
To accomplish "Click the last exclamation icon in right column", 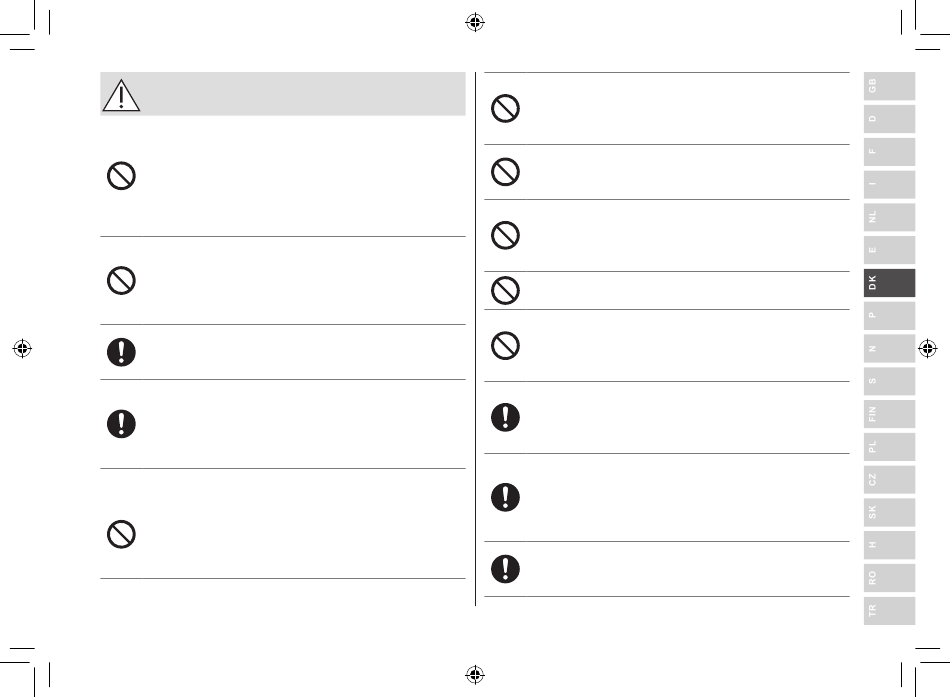I will click(x=505, y=569).
